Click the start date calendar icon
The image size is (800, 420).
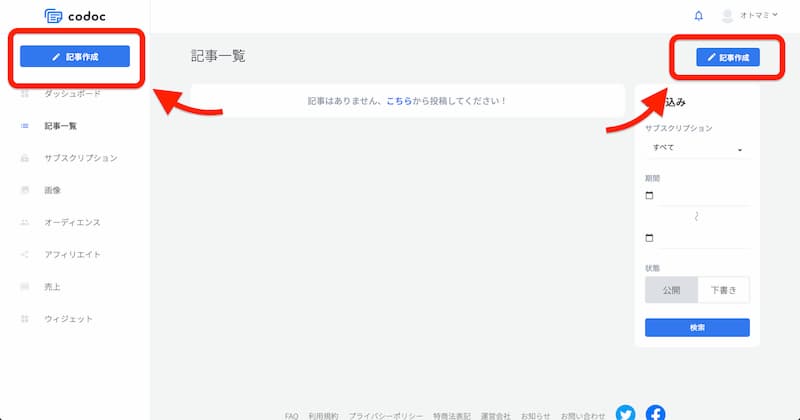(x=649, y=195)
